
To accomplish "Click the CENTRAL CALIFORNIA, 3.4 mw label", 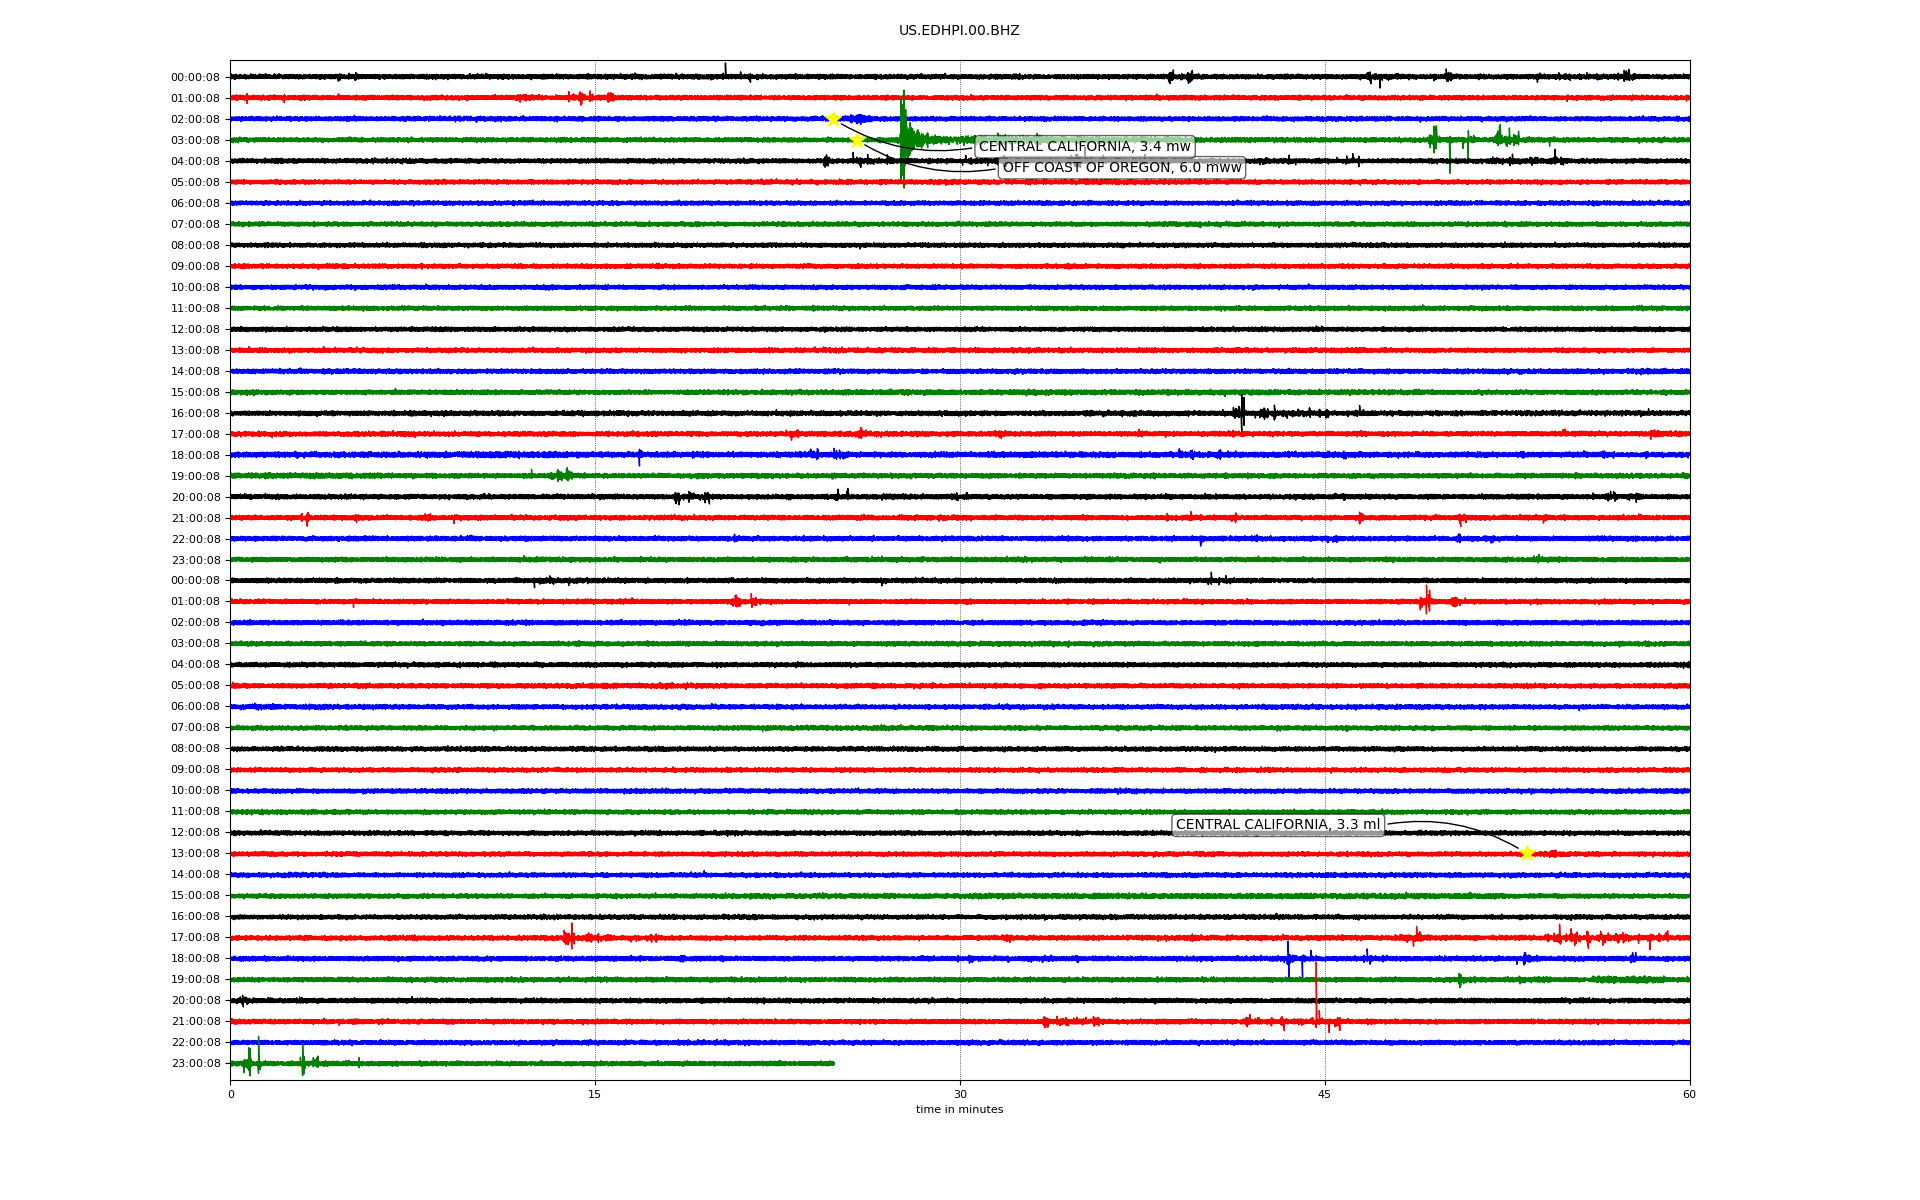I will coord(1084,147).
